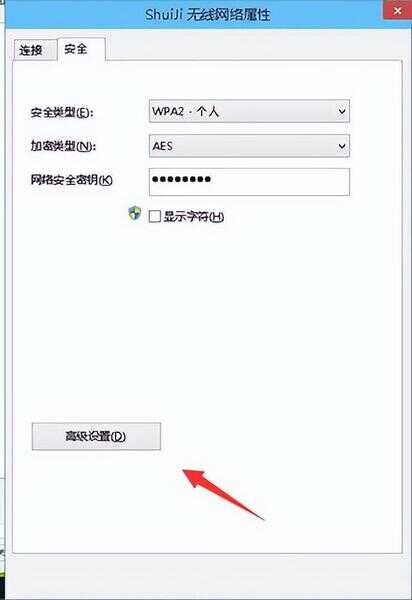Click the 显示字符(H) checkbox label text
Image resolution: width=412 pixels, height=600 pixels.
(194, 217)
